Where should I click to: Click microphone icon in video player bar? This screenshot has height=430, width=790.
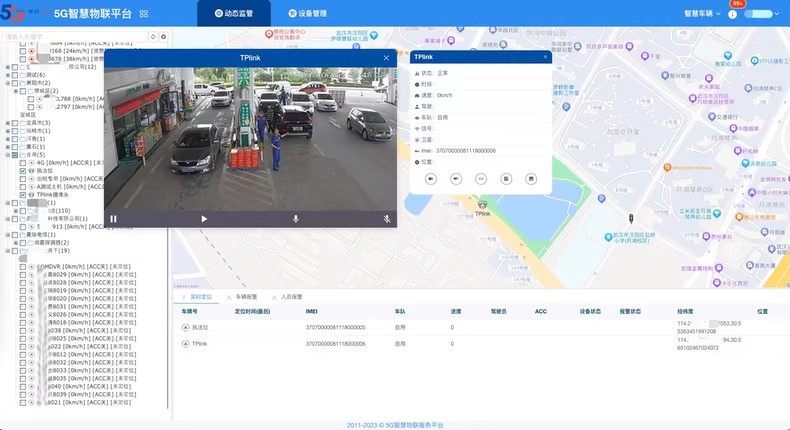click(x=295, y=219)
